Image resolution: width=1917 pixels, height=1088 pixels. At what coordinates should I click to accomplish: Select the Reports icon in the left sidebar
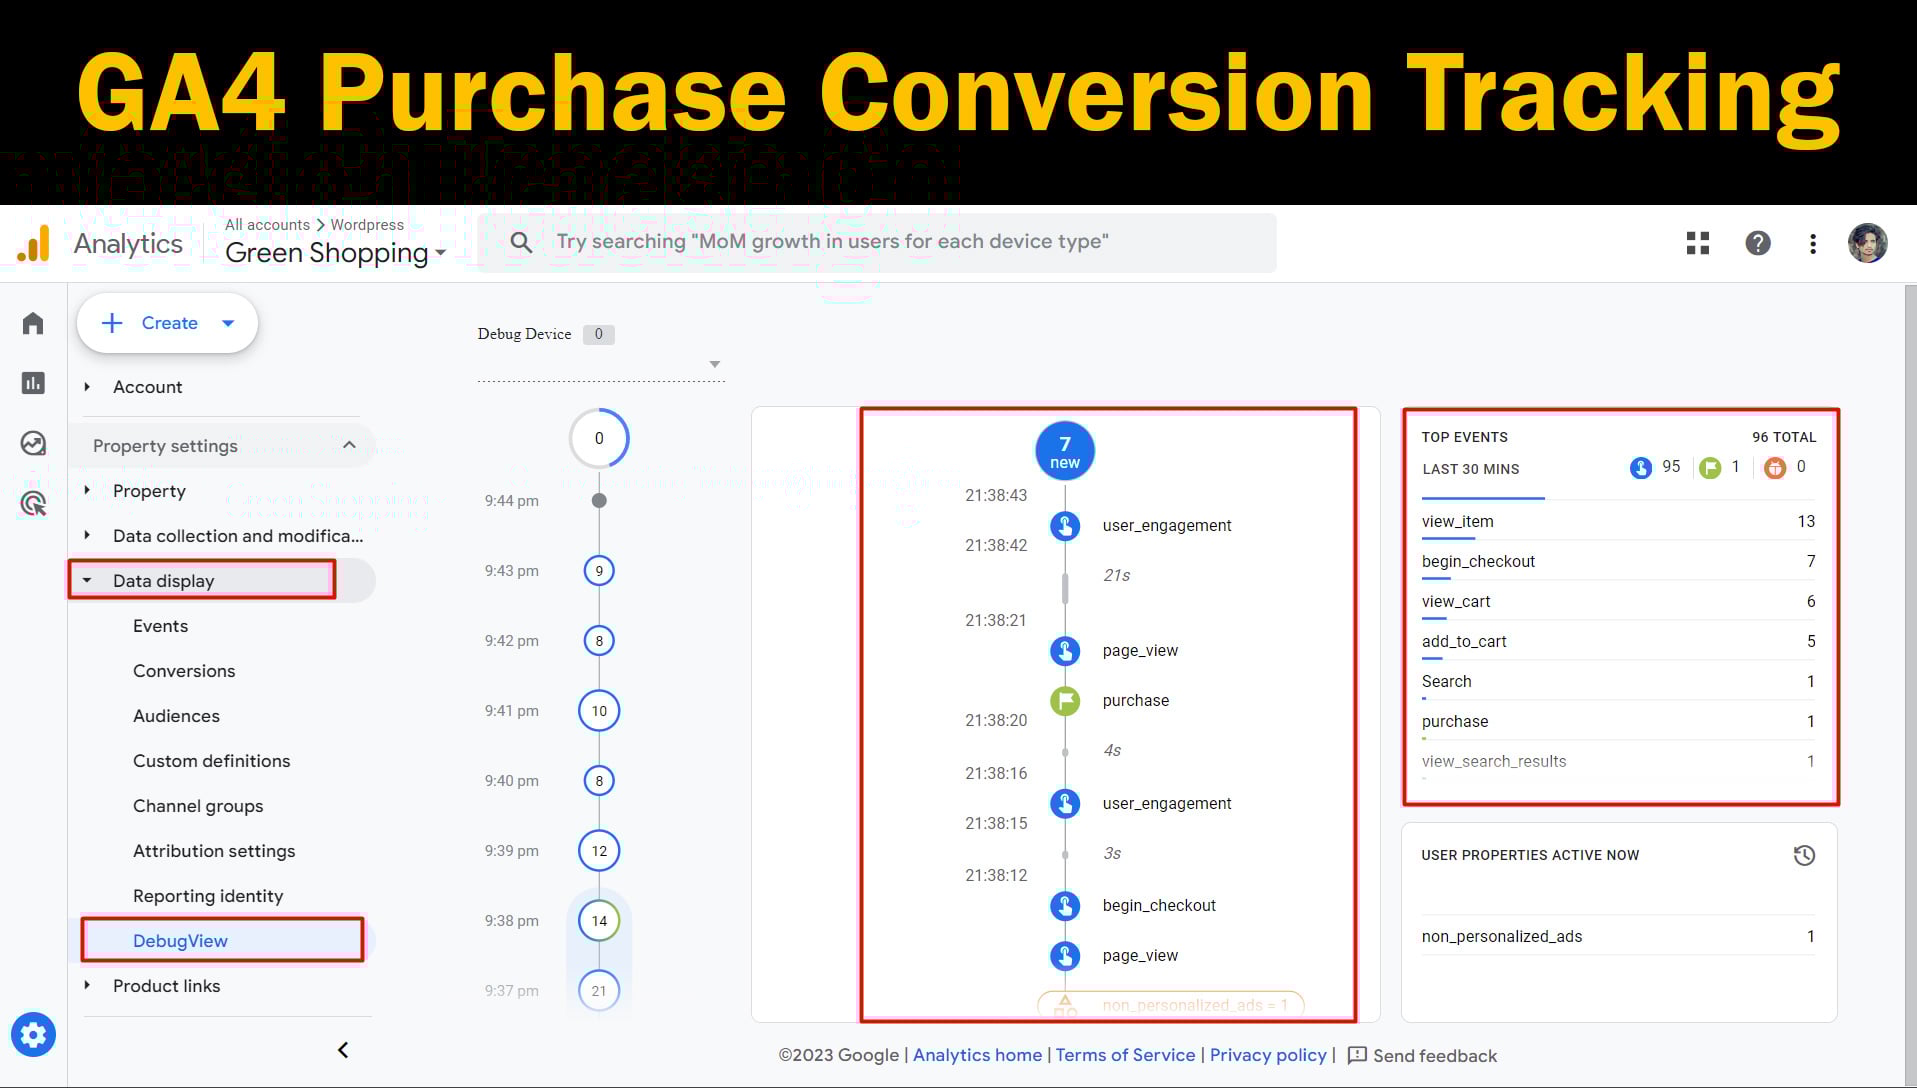coord(33,383)
